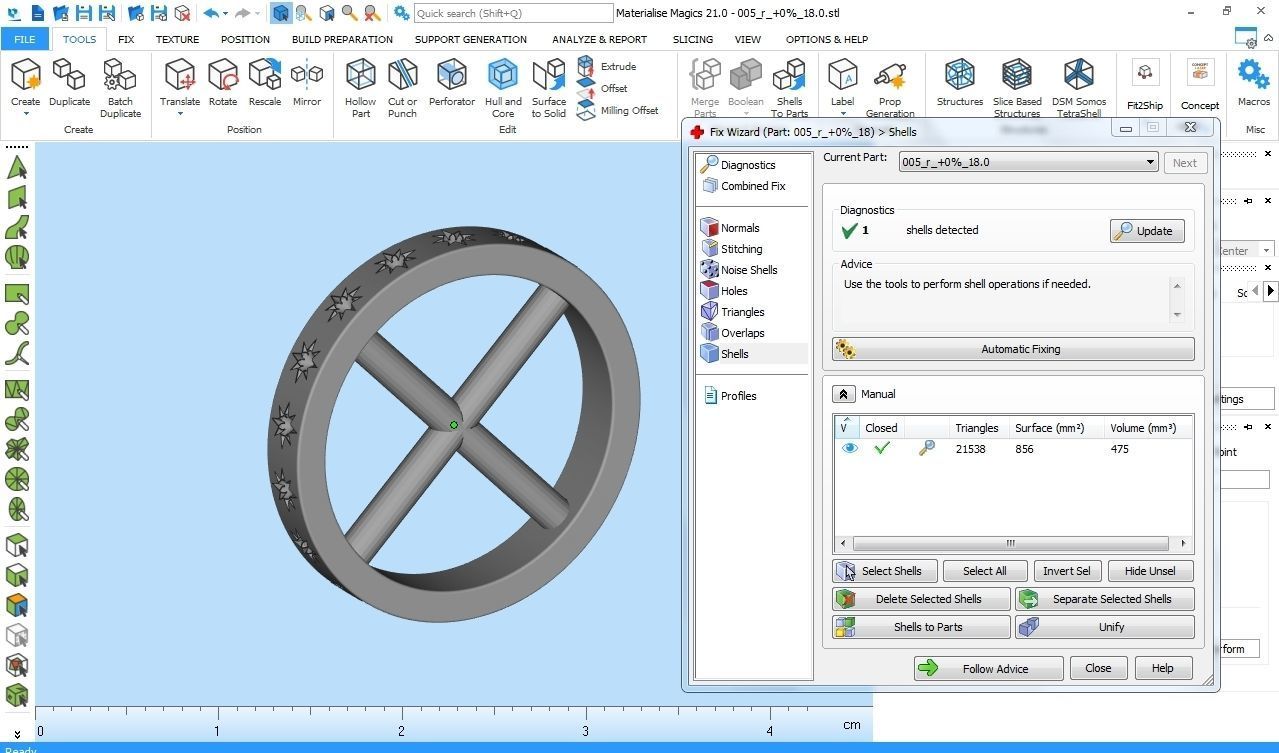Expand more tools at left toolbar bottom
This screenshot has height=753, width=1279.
point(17,734)
